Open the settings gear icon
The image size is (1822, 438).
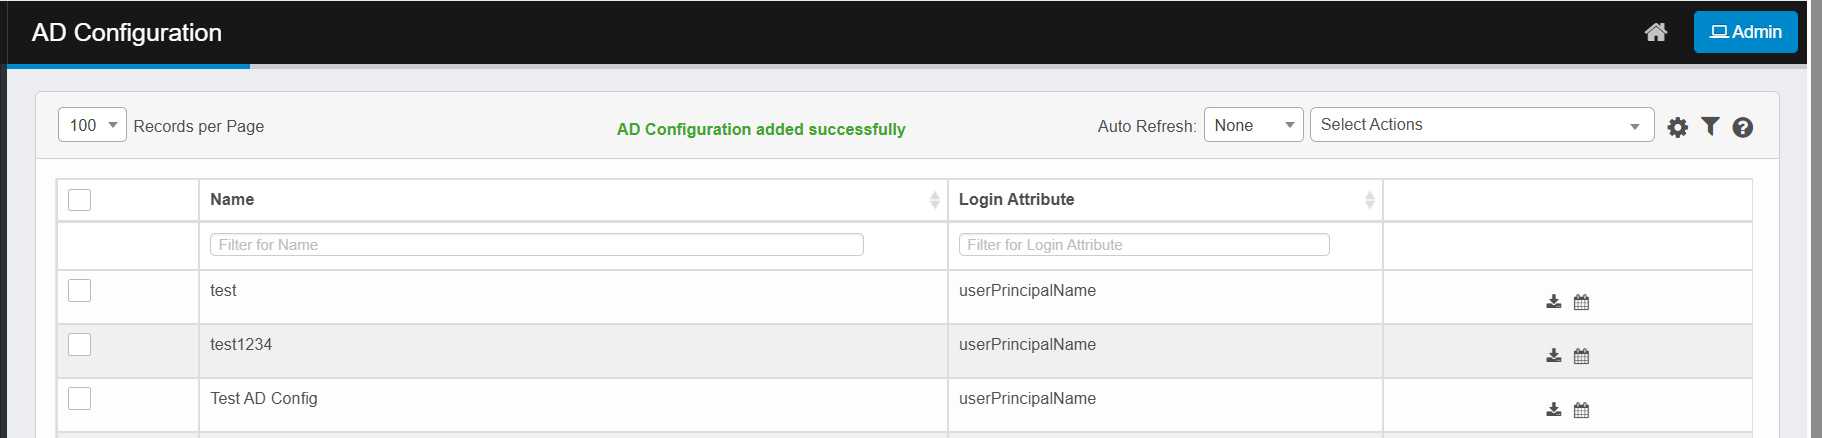[x=1678, y=127]
